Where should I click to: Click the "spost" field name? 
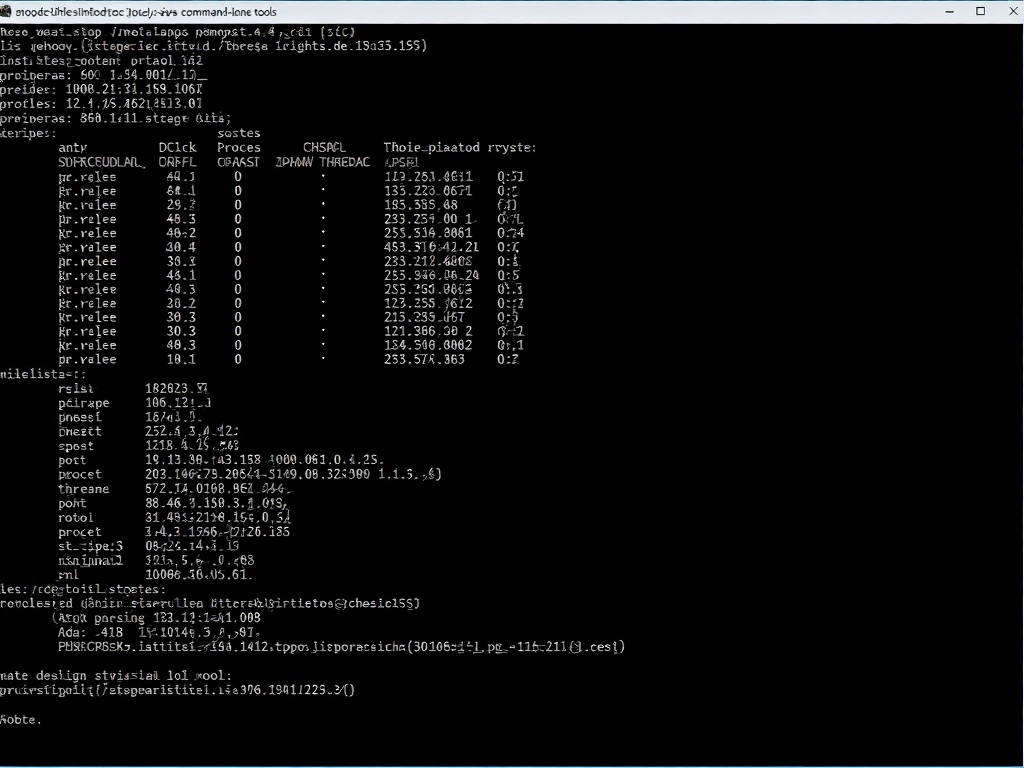point(76,447)
